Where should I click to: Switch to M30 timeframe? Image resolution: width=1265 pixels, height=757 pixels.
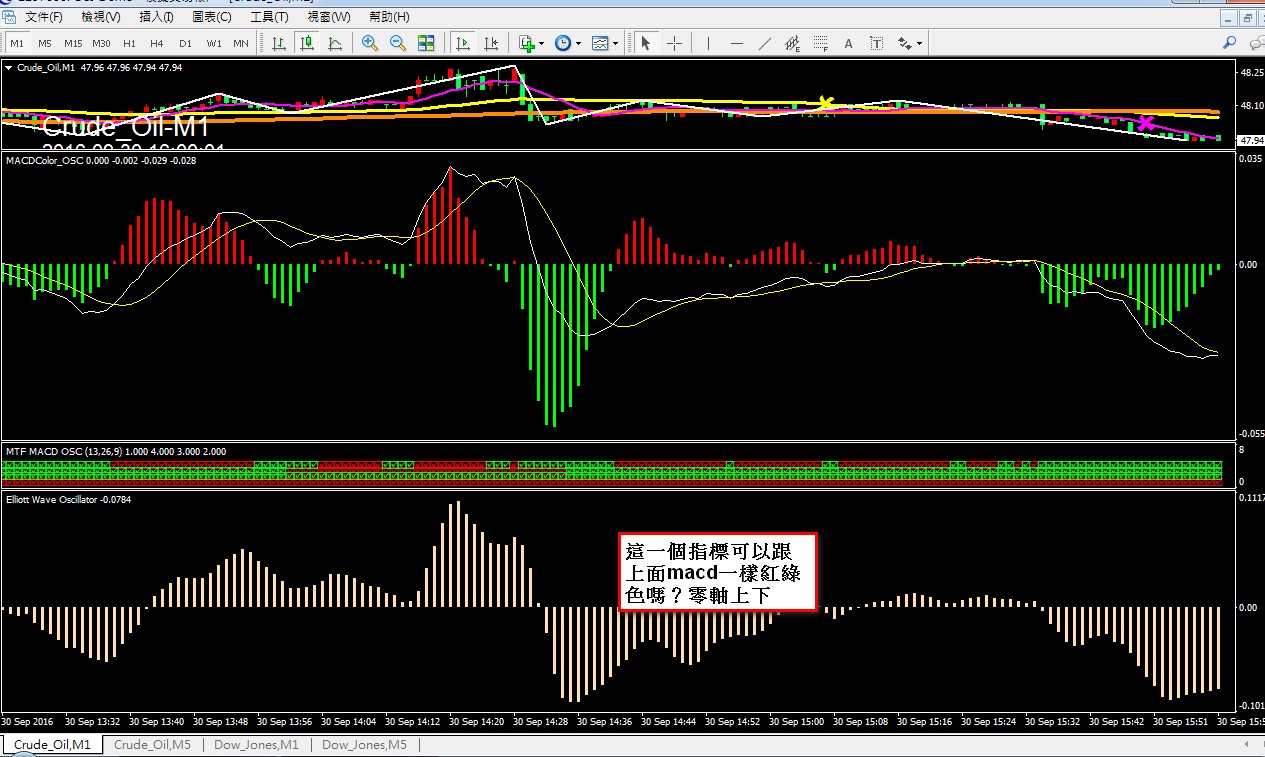point(101,43)
